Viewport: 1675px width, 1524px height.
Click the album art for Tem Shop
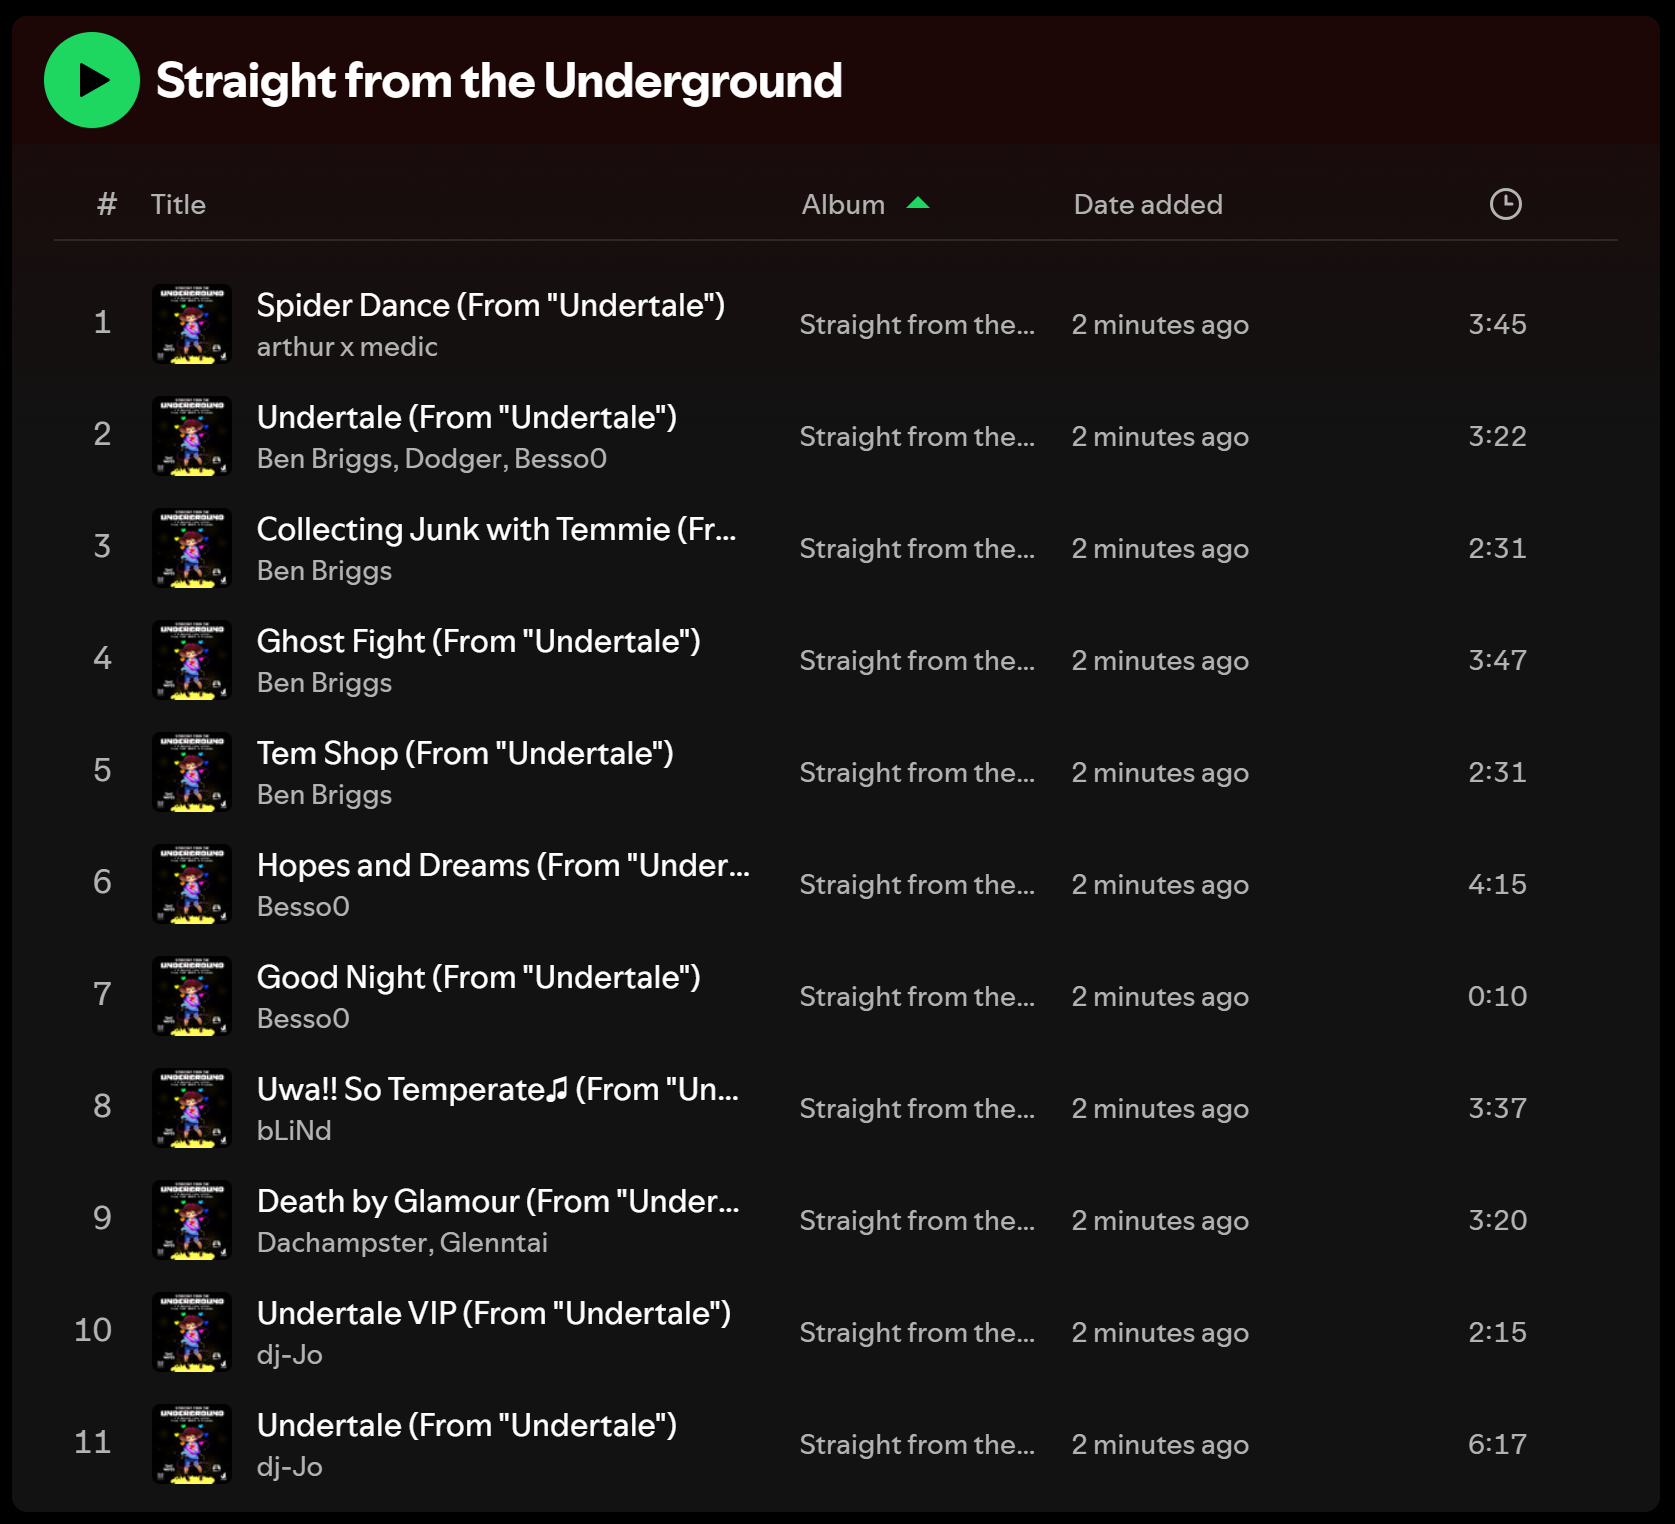(192, 771)
